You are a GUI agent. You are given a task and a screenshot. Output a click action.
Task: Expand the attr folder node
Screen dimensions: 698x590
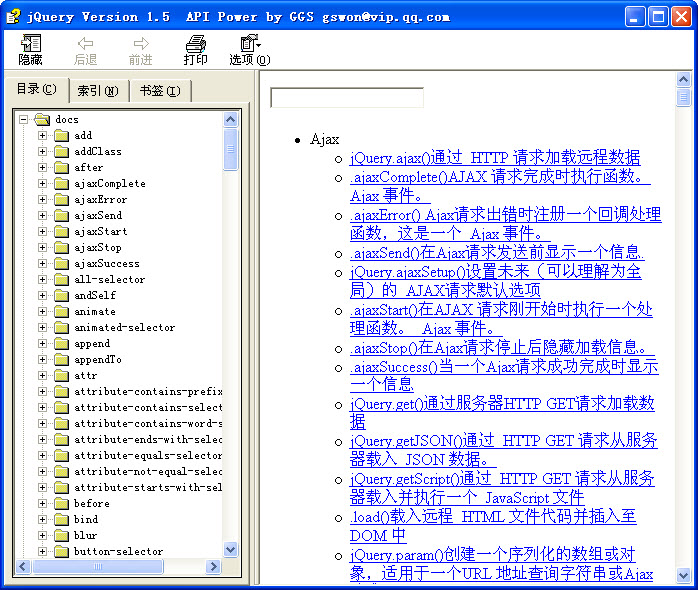pyautogui.click(x=42, y=375)
